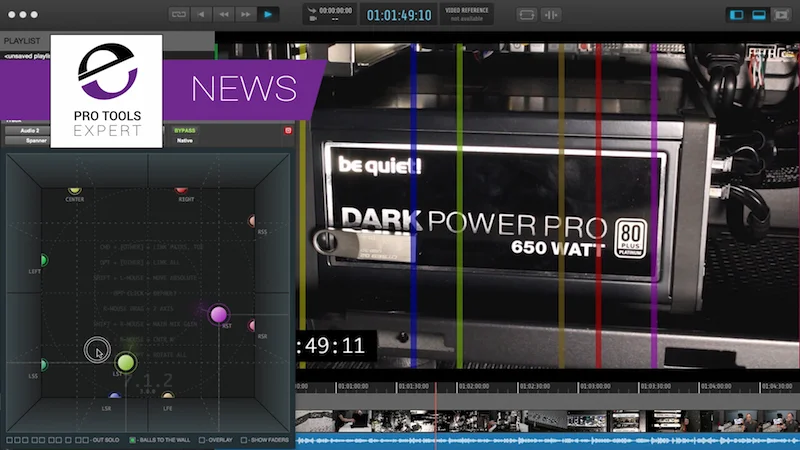800x450 pixels.
Task: Click the red playhead on the timeline ruler
Action: 436,387
